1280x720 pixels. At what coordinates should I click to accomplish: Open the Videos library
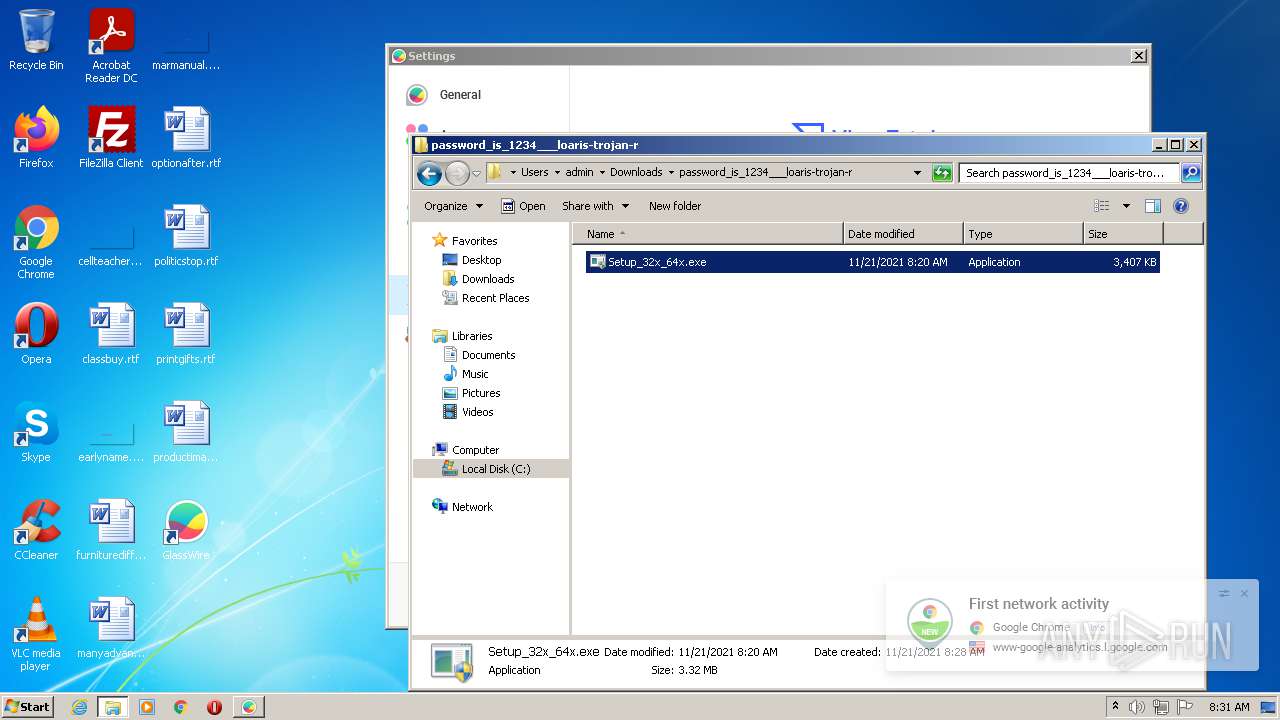478,412
